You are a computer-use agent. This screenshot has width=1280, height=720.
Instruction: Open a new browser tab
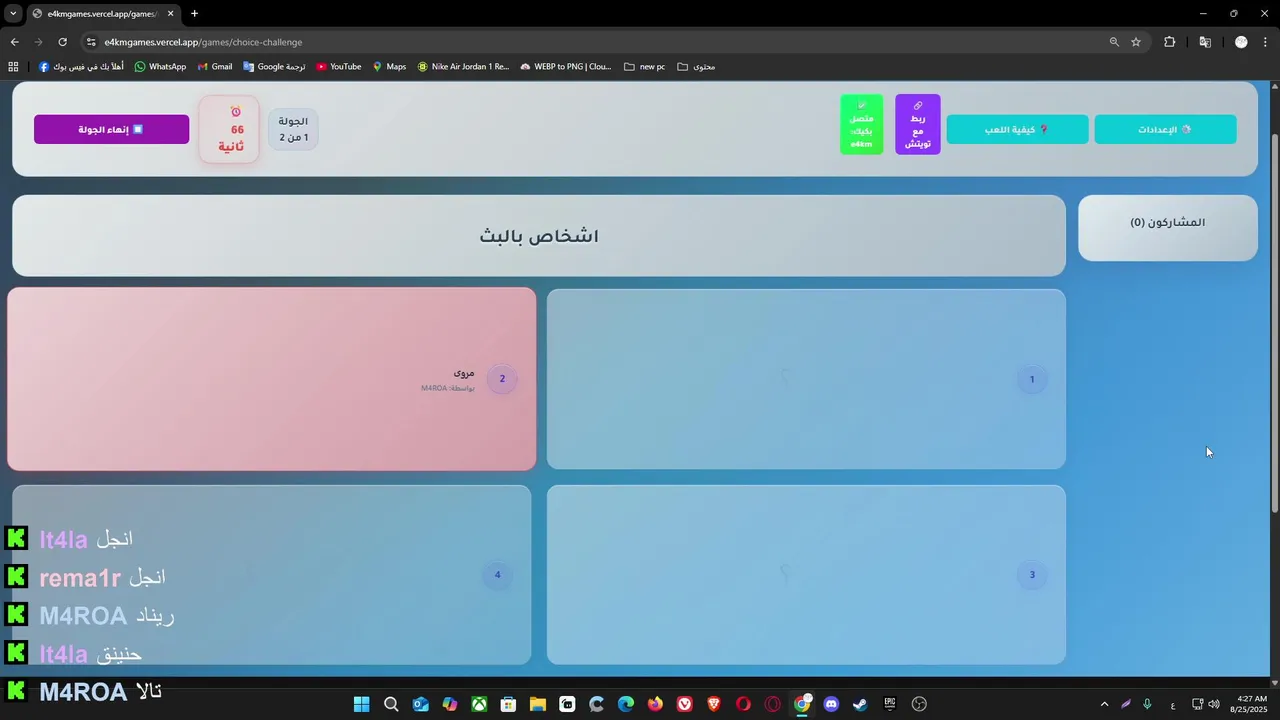[194, 14]
